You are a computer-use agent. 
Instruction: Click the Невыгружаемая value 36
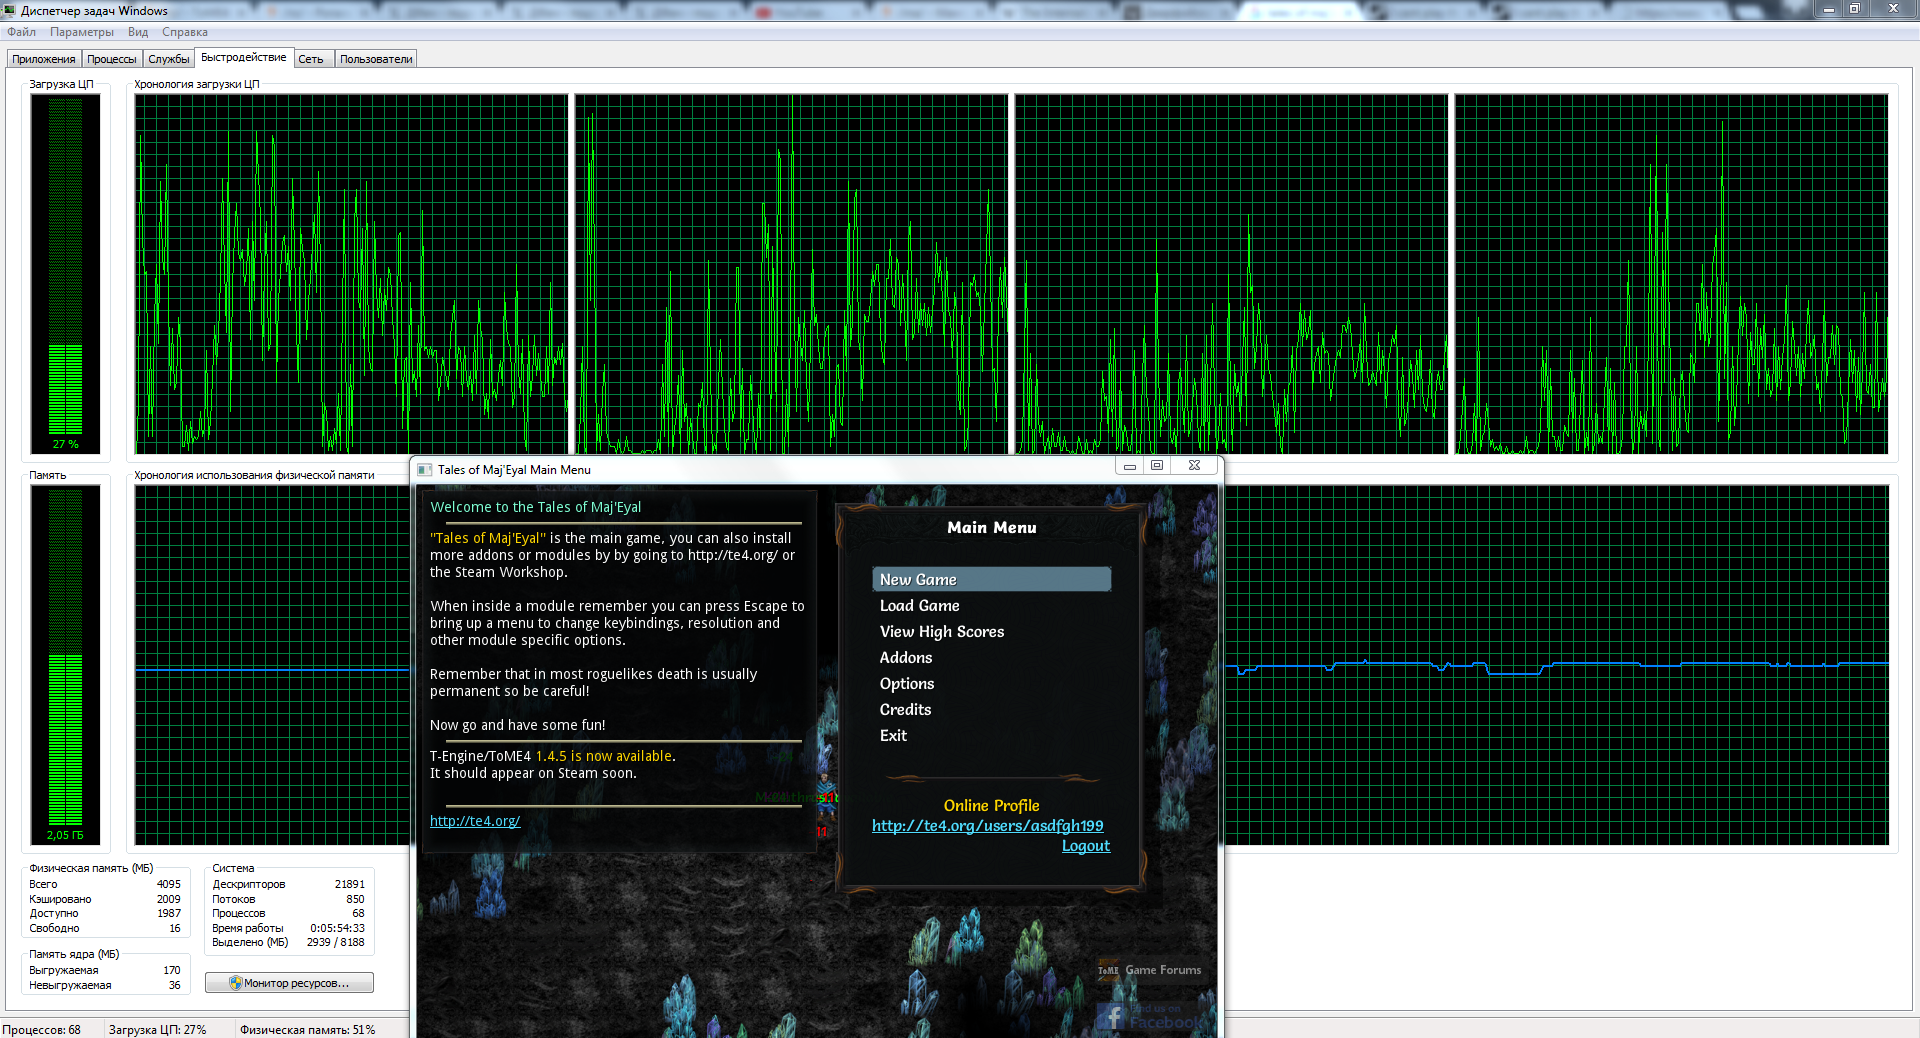click(175, 985)
